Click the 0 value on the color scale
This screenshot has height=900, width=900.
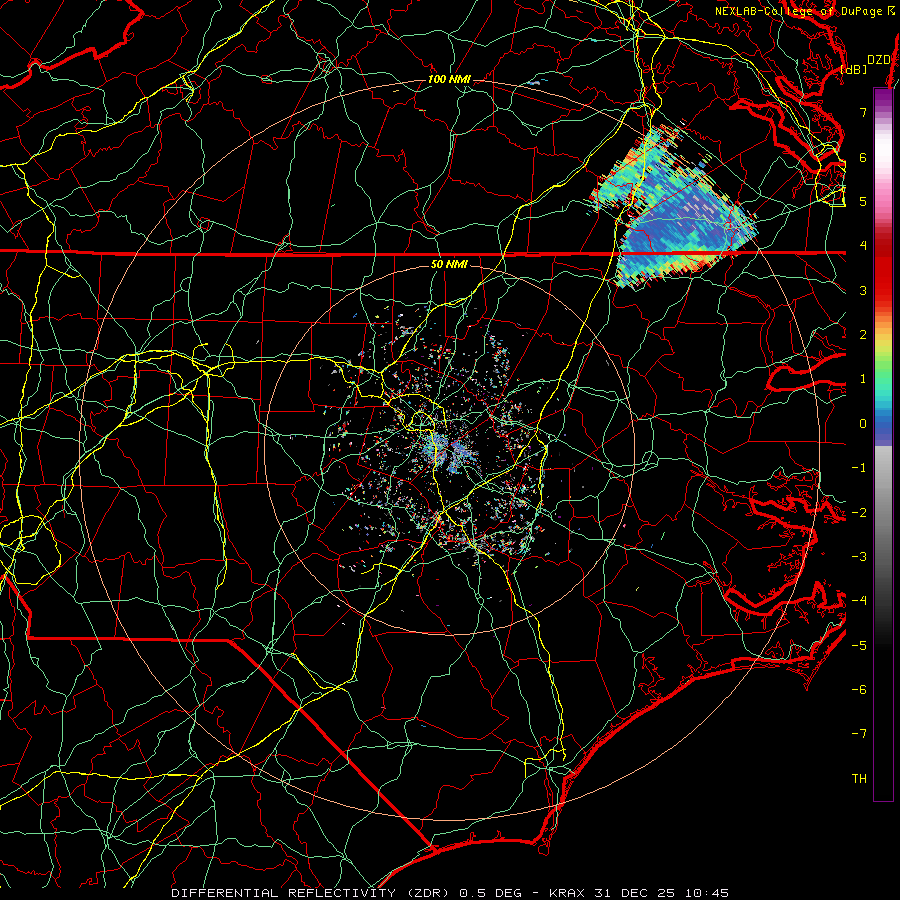tap(863, 424)
